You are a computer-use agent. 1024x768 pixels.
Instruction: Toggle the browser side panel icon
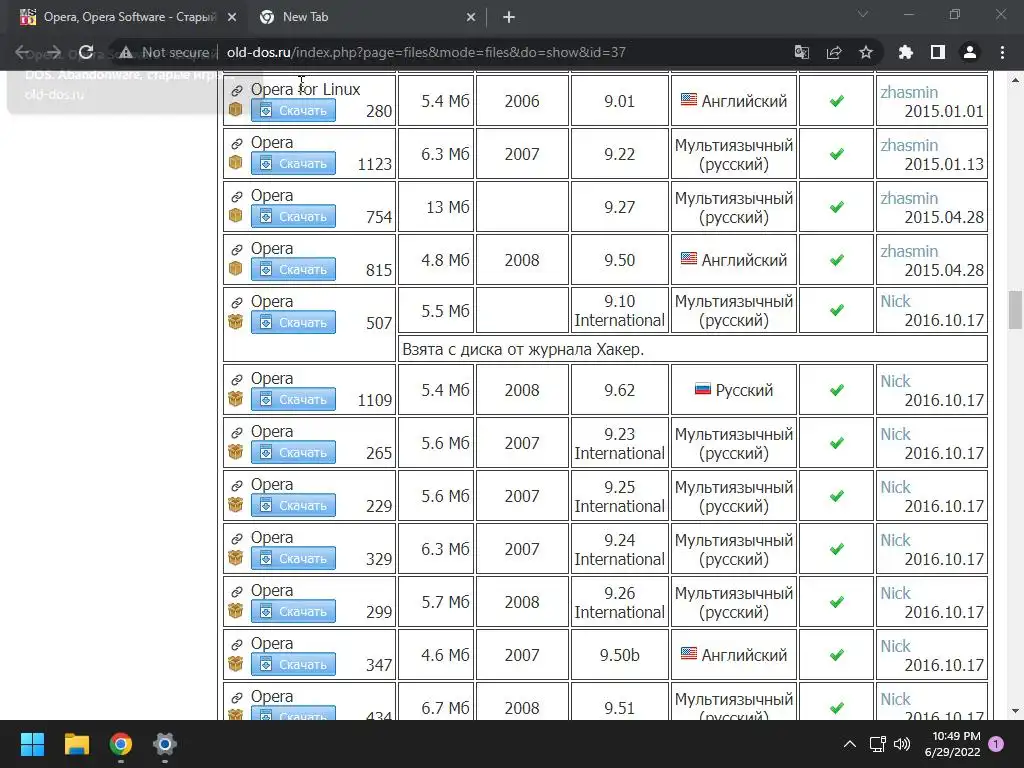[x=938, y=52]
